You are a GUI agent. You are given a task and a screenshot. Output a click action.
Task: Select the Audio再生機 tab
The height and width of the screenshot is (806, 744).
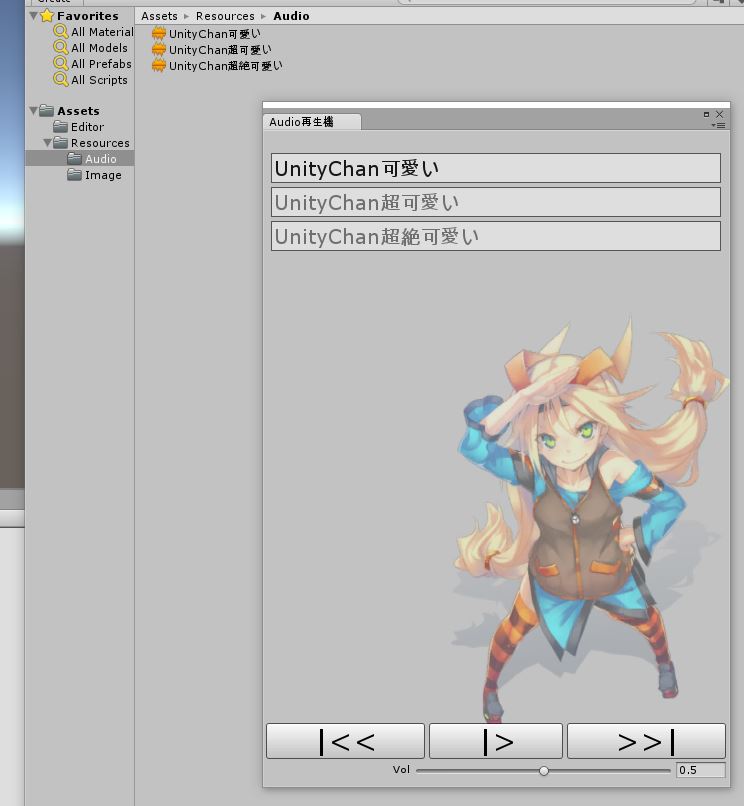coord(312,122)
